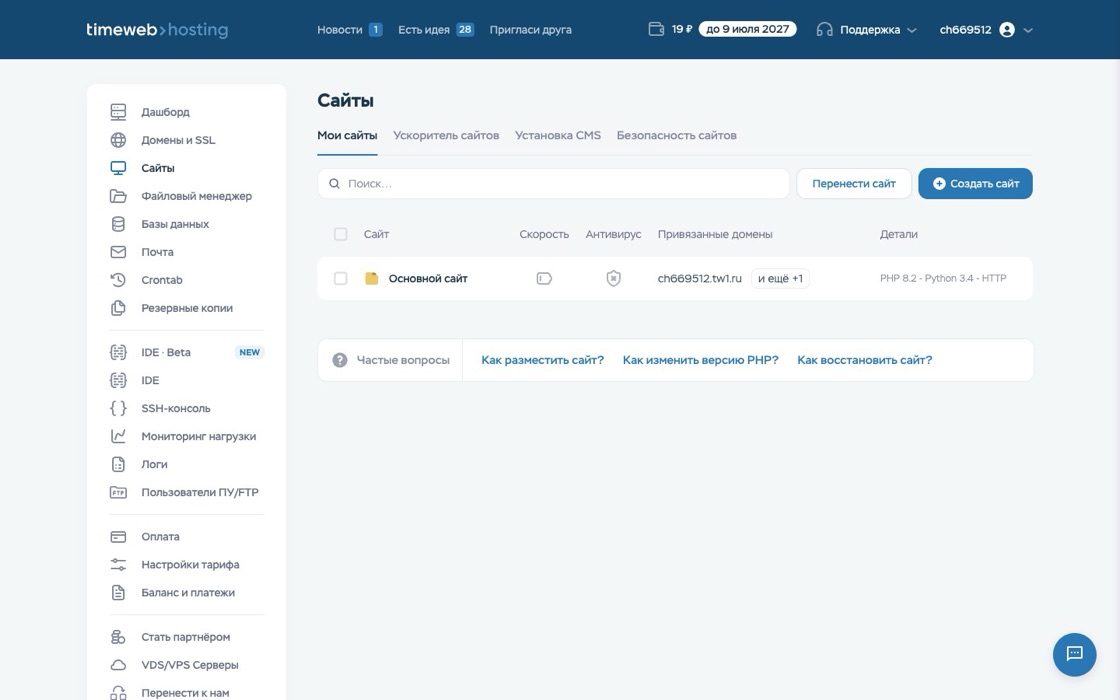Expand the 'и ещё +1' domains badge
Image resolution: width=1120 pixels, height=700 pixels.
pos(780,279)
